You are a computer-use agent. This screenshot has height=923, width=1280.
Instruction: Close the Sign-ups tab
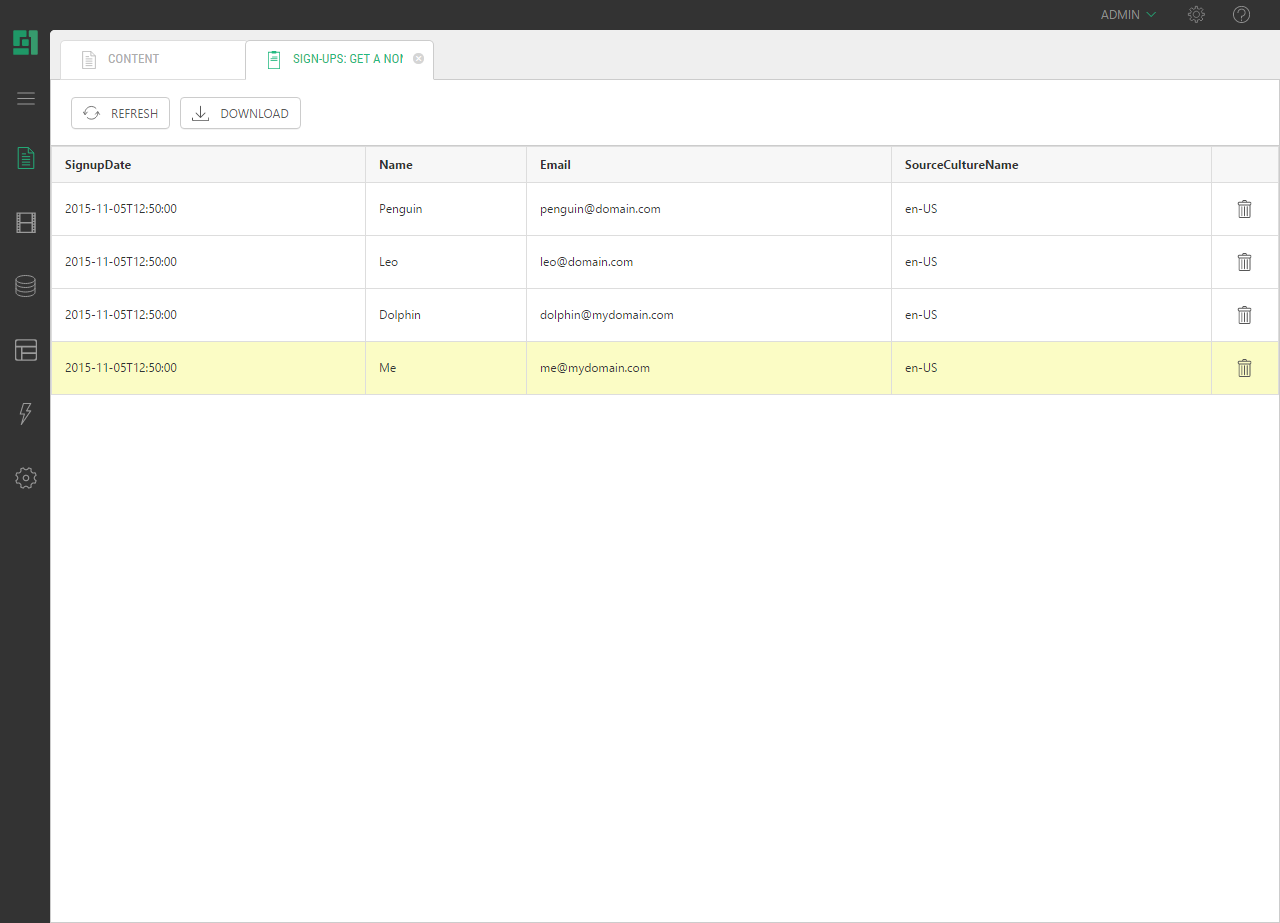point(419,59)
